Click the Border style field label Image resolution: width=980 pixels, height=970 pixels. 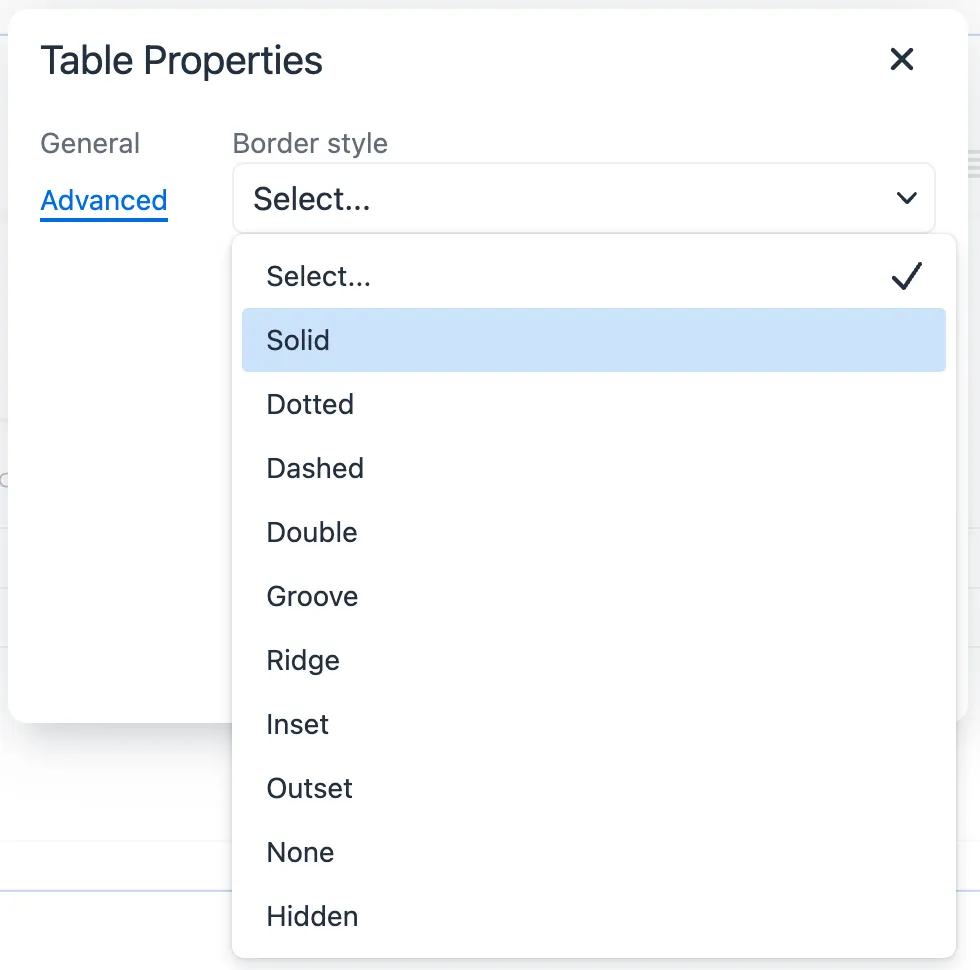point(310,144)
